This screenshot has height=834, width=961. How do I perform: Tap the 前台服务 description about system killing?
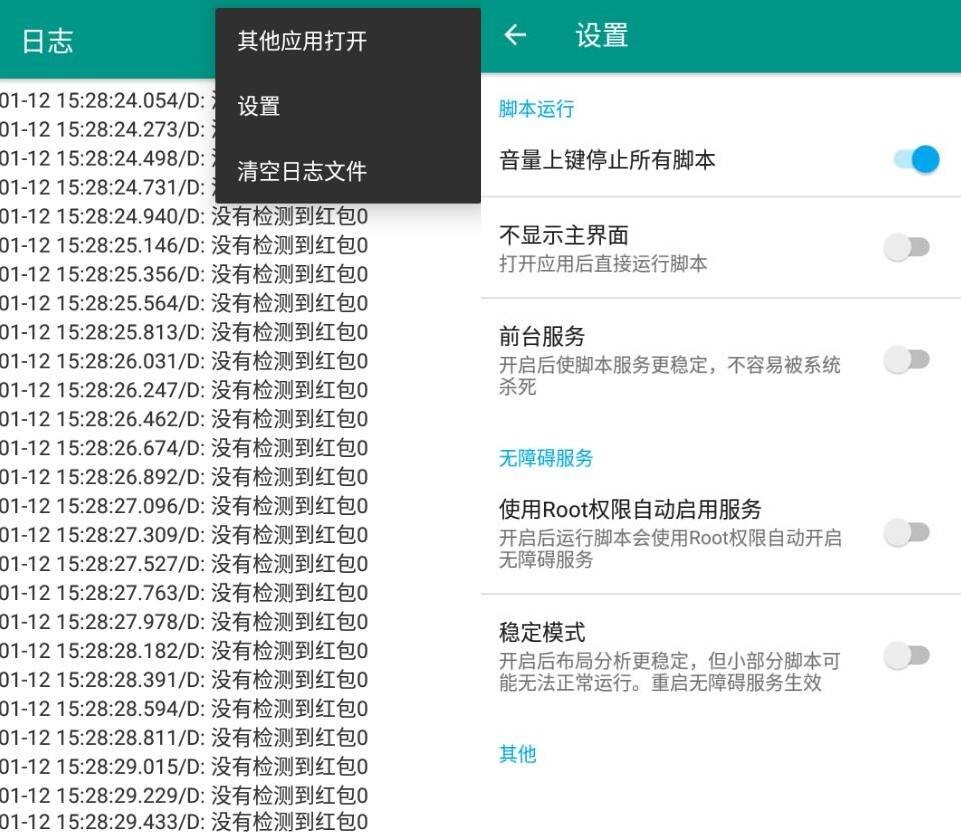click(x=669, y=376)
